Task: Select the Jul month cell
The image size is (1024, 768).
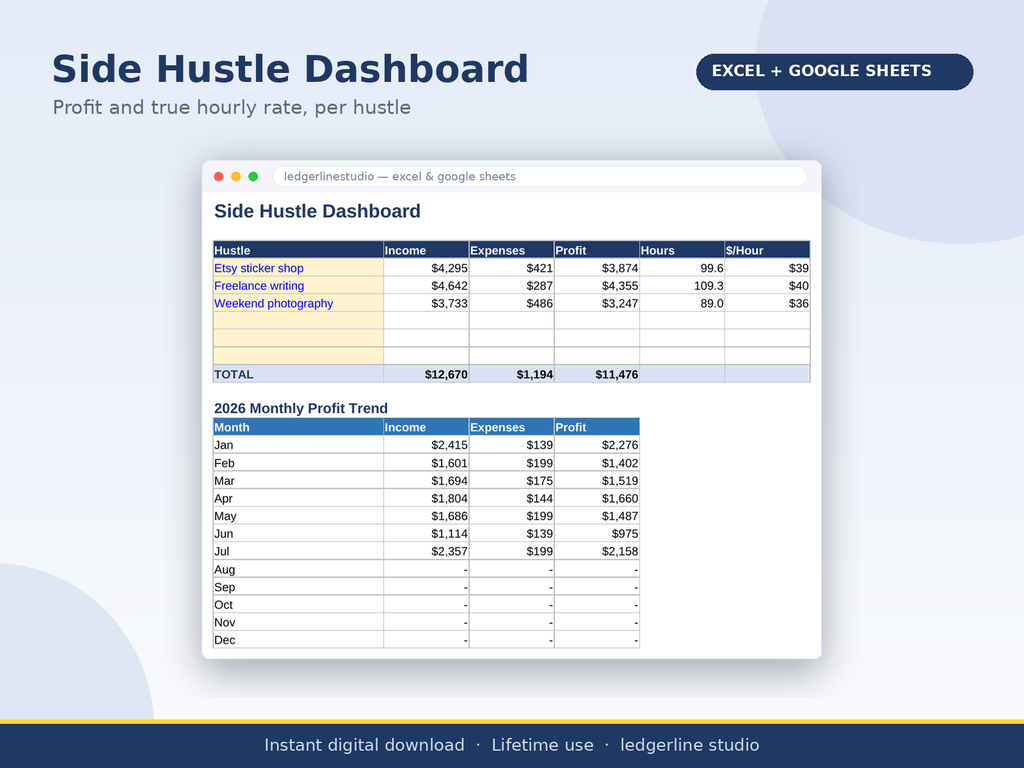Action: click(x=298, y=551)
